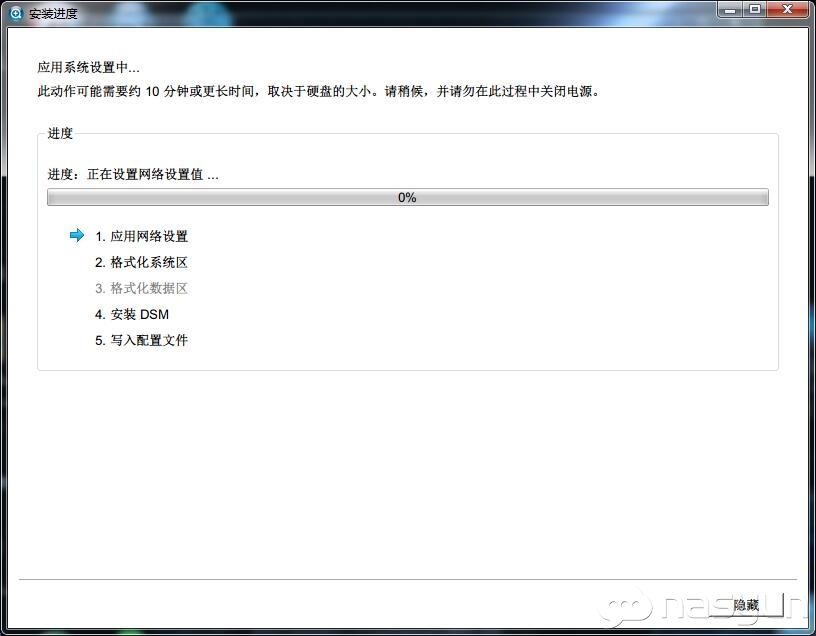
Task: Close the 安装进度 window
Action: tap(788, 9)
